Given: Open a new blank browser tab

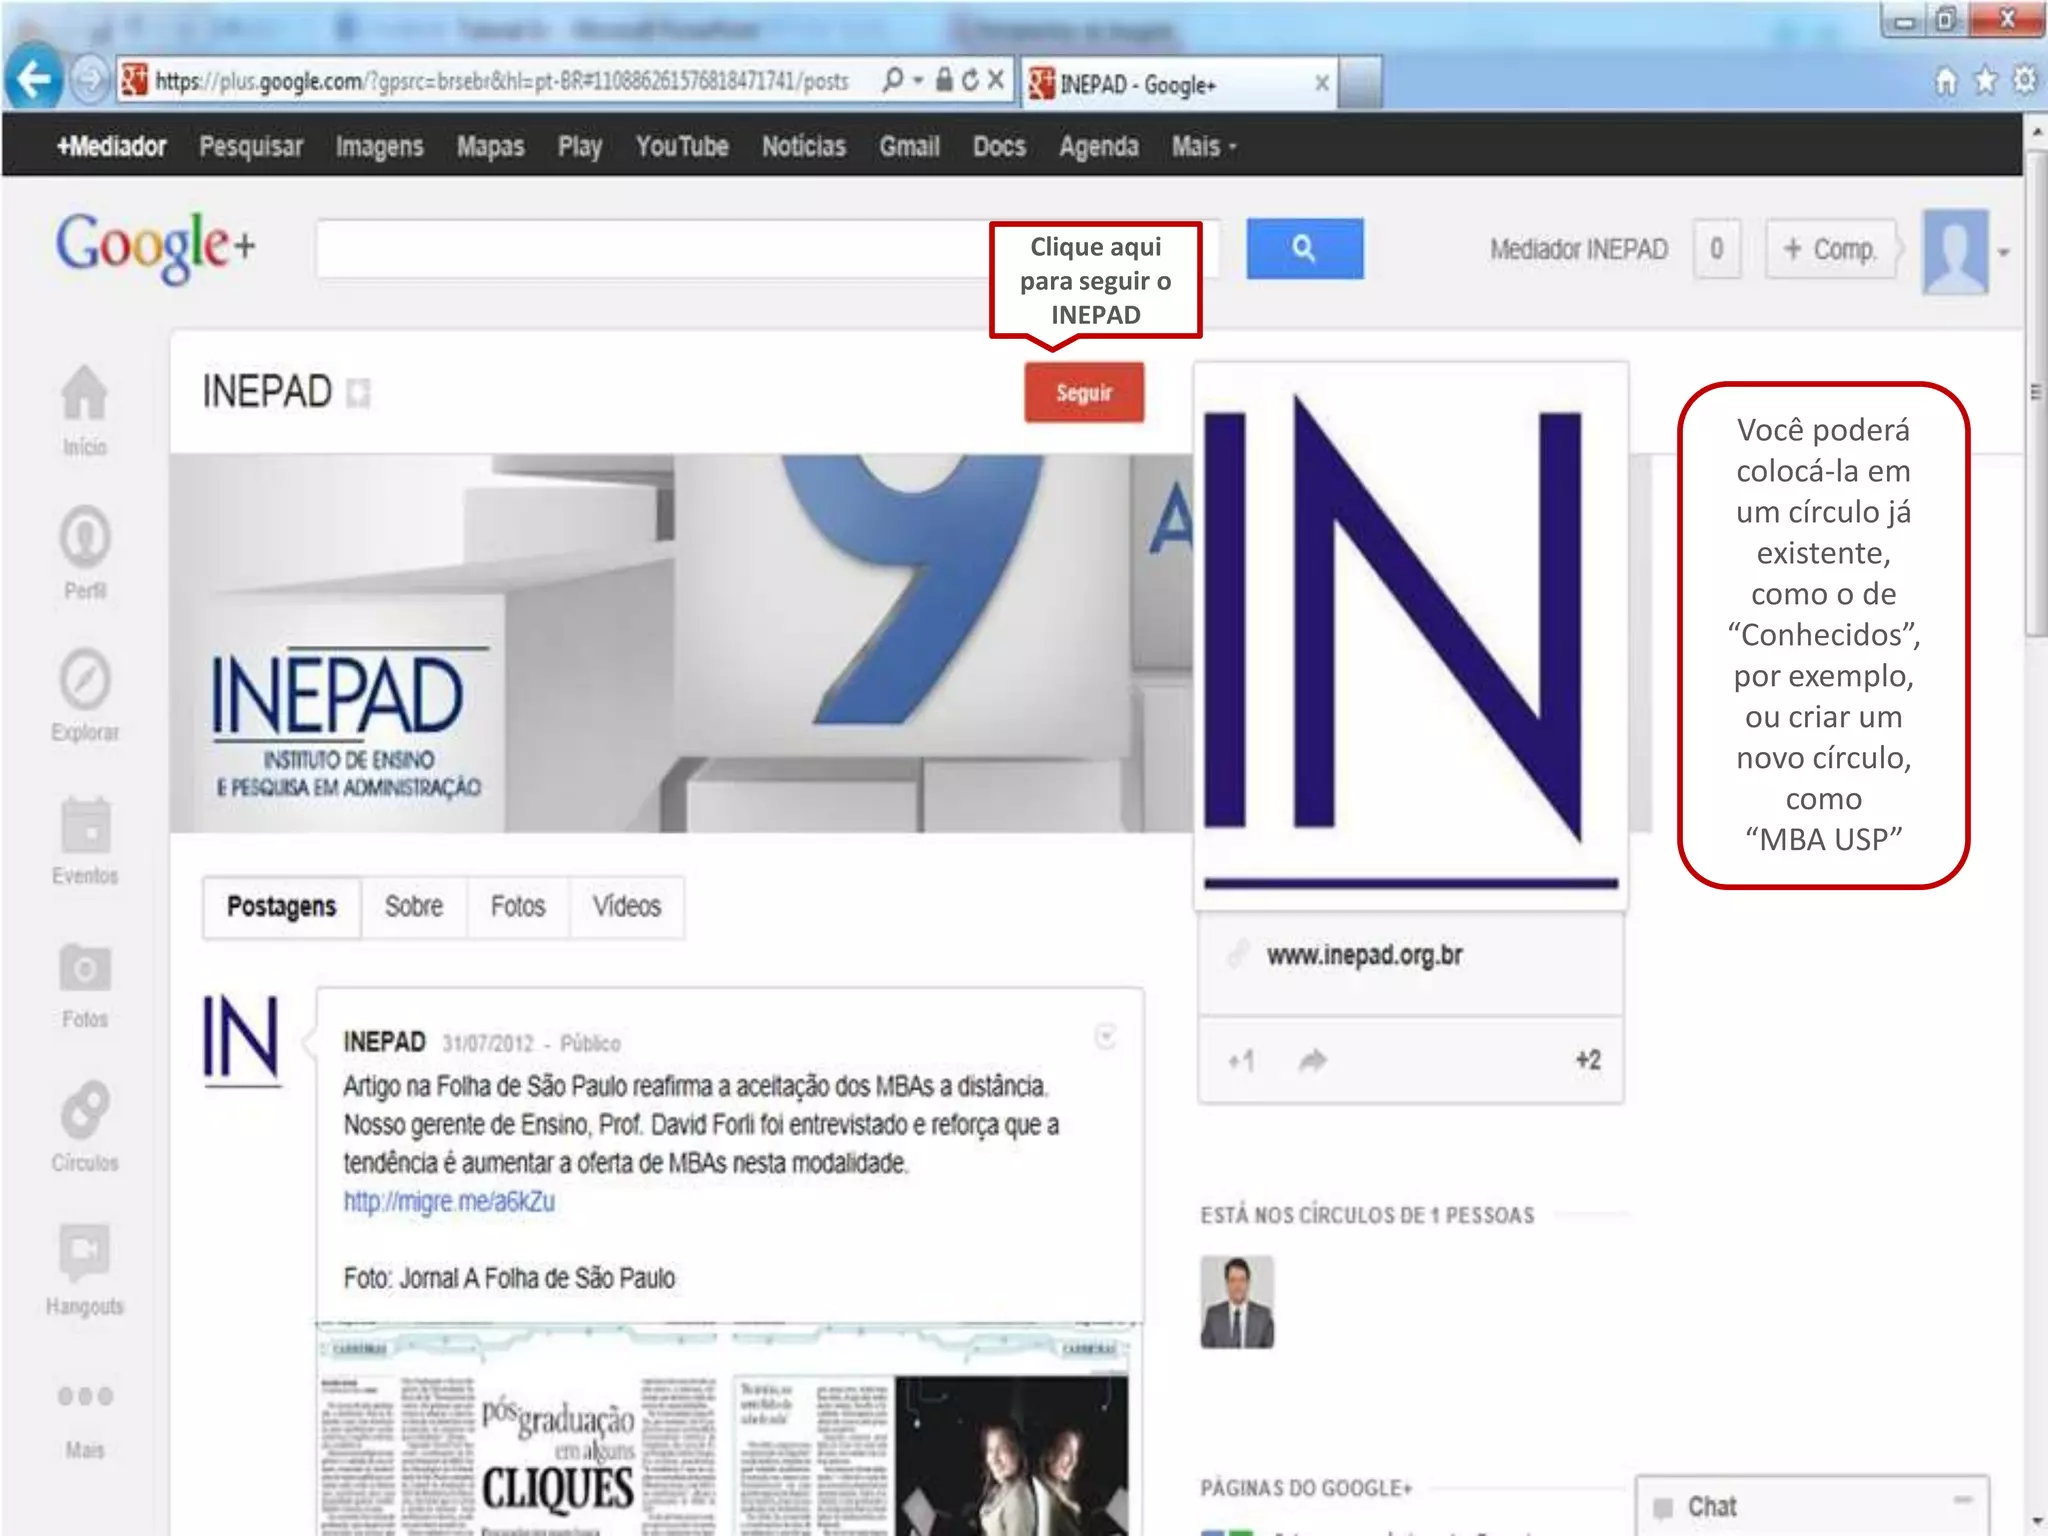Looking at the screenshot, I should (x=1360, y=83).
